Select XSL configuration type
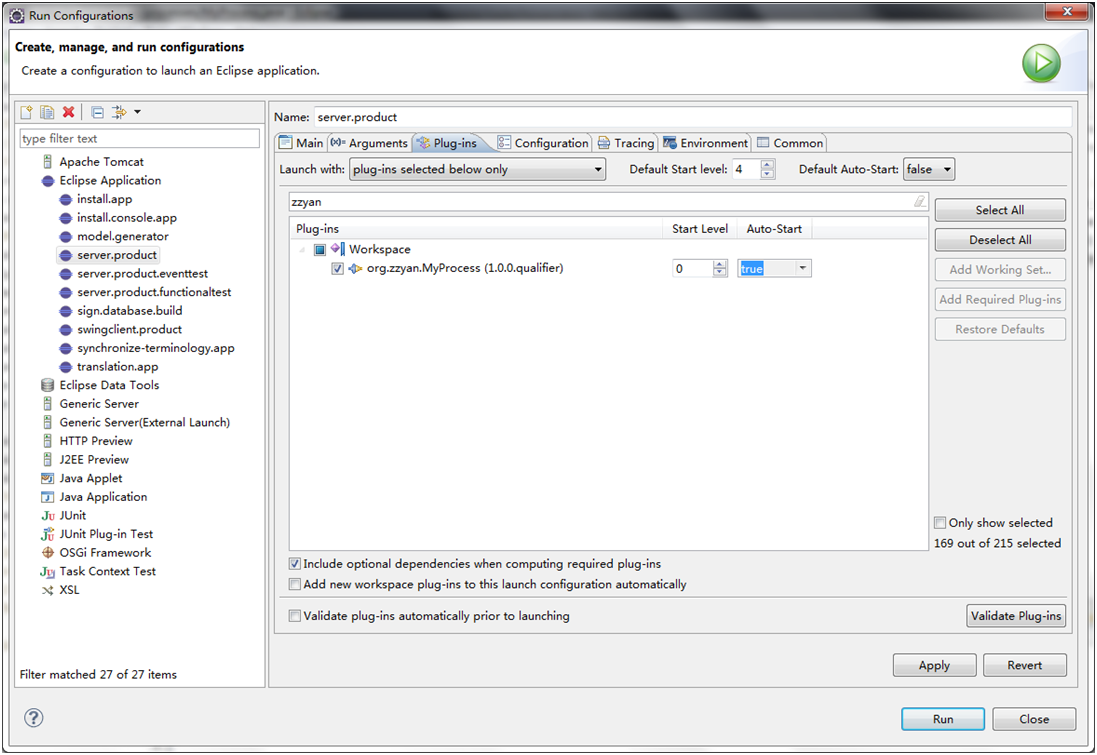1097x755 pixels. click(x=69, y=590)
